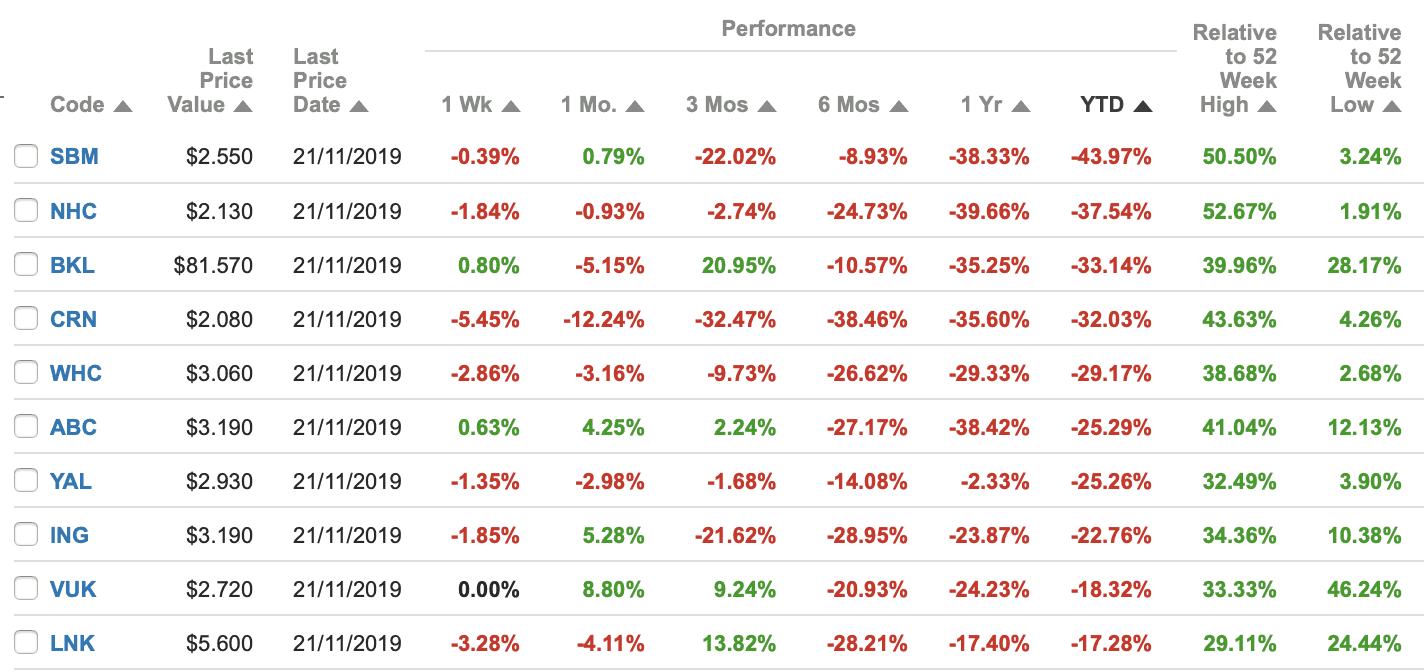
Task: Enable the LNK row checkbox
Action: pyautogui.click(x=26, y=643)
